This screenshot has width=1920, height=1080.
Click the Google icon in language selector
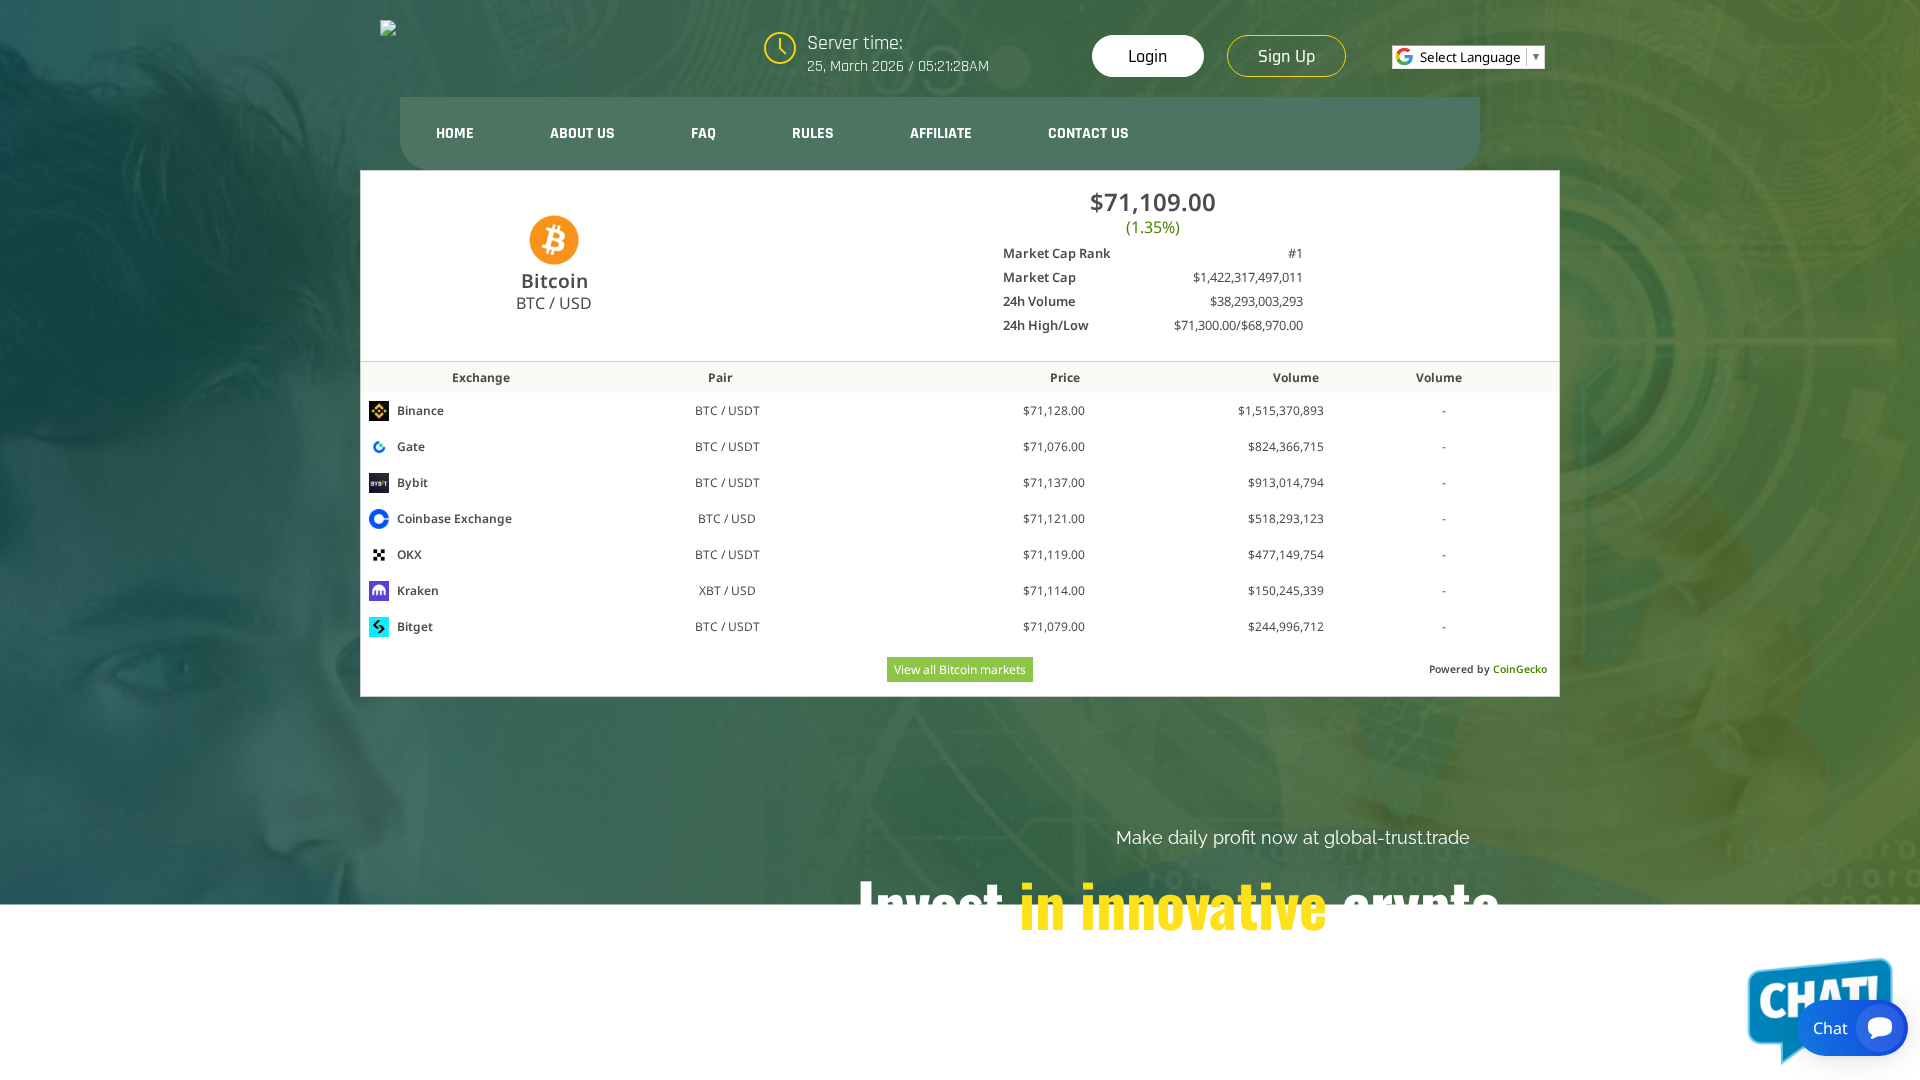[1404, 57]
